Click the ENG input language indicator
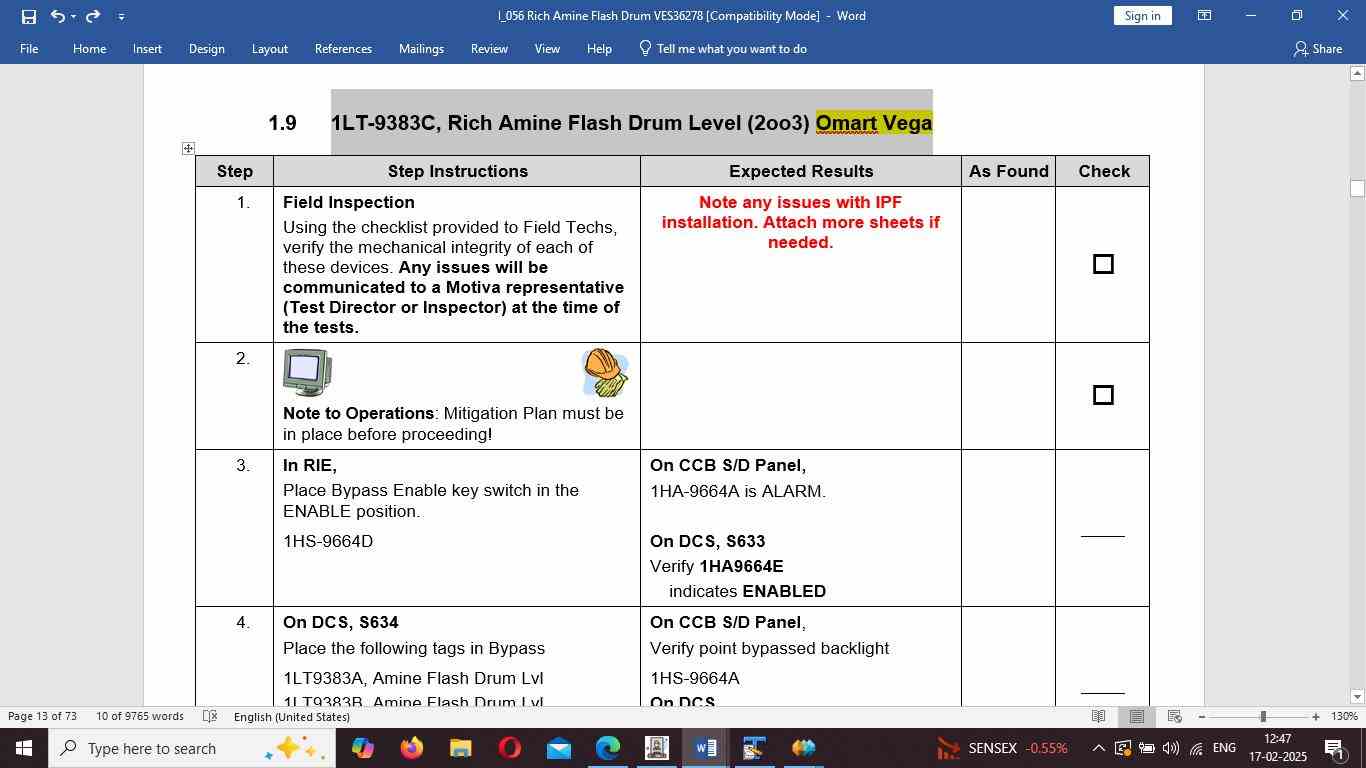 (x=1224, y=748)
